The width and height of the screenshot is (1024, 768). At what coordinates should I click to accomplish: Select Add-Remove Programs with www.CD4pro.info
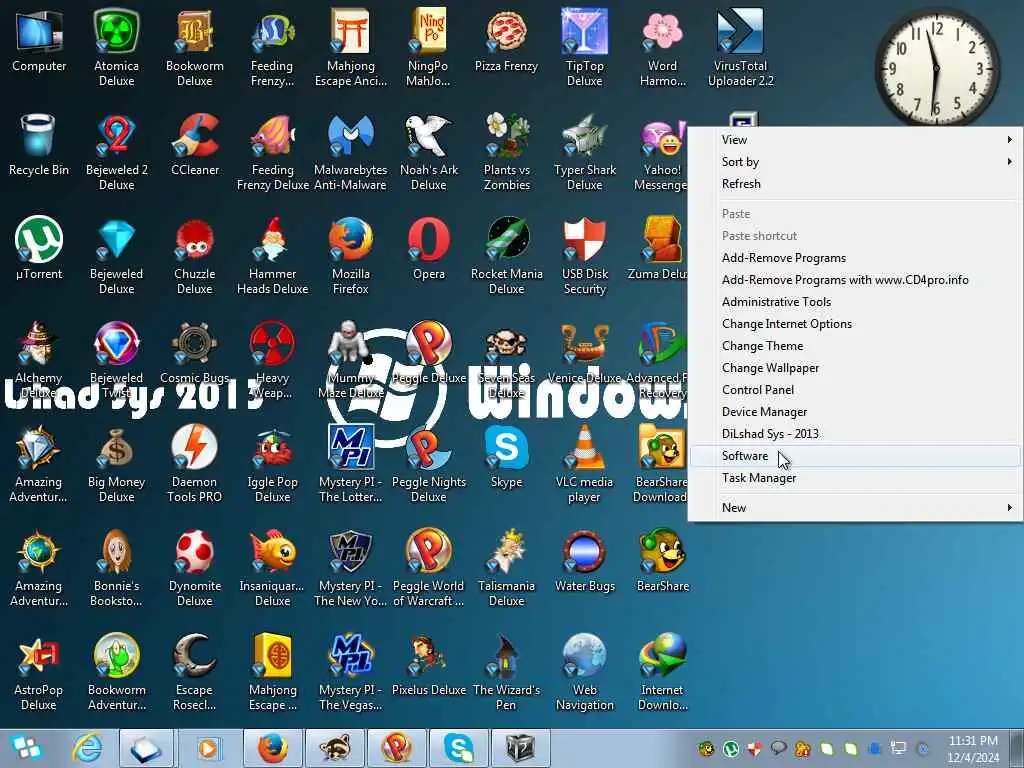pyautogui.click(x=856, y=280)
